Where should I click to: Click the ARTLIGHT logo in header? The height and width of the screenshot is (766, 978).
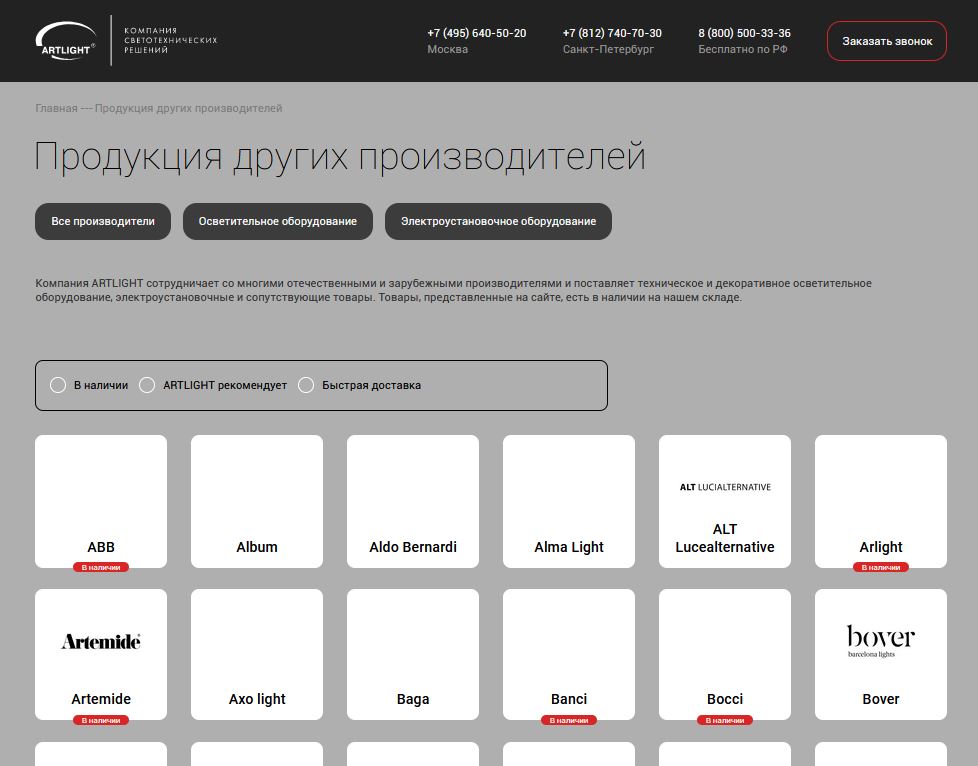(65, 41)
